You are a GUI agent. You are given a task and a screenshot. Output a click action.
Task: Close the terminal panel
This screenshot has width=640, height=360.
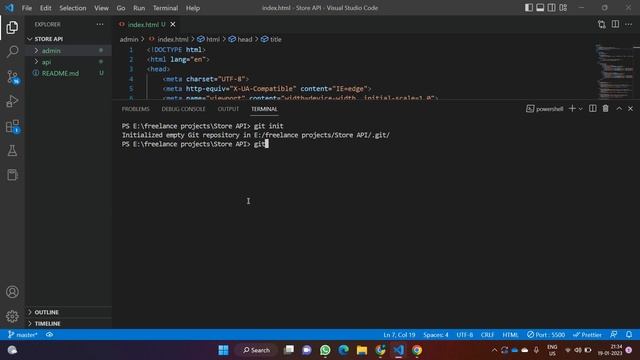coord(631,109)
